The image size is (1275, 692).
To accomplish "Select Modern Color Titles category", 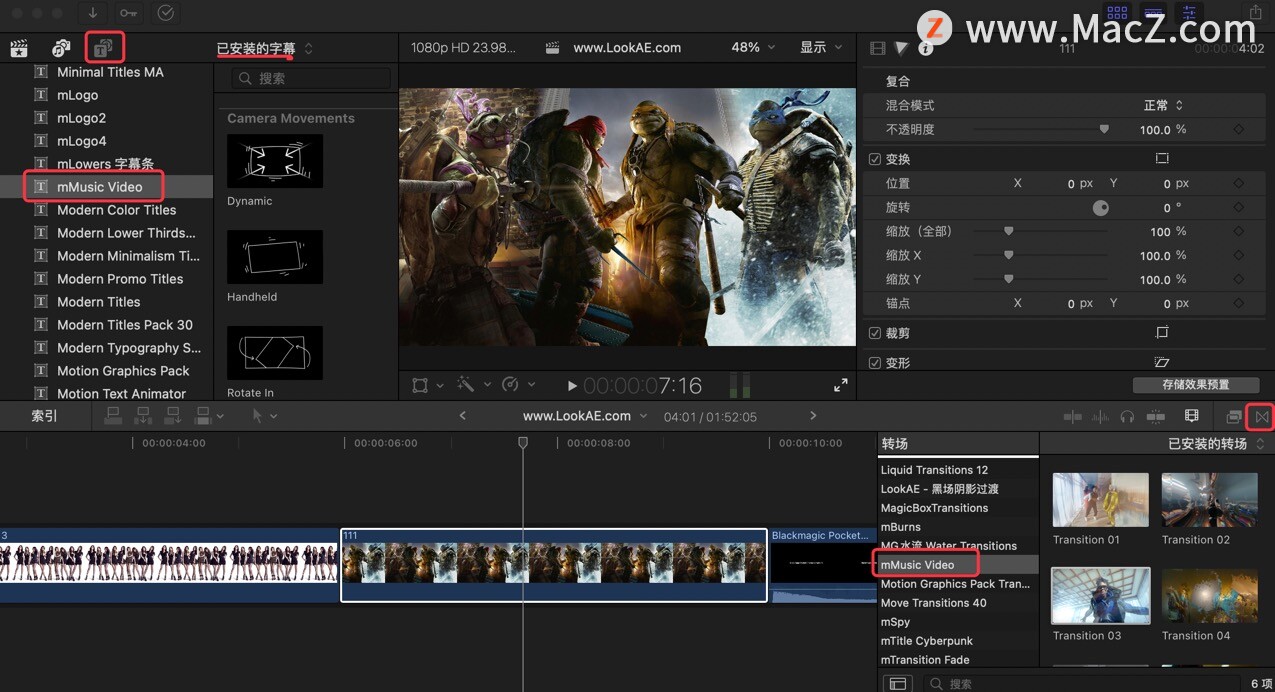I will (x=116, y=210).
